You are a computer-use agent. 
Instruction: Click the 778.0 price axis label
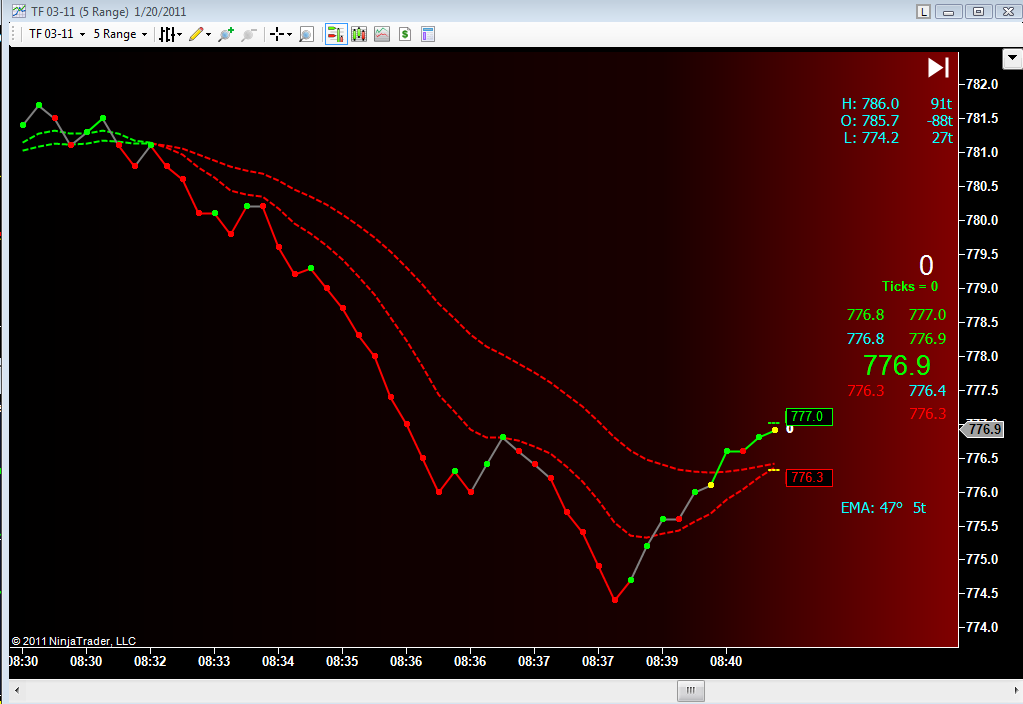982,356
